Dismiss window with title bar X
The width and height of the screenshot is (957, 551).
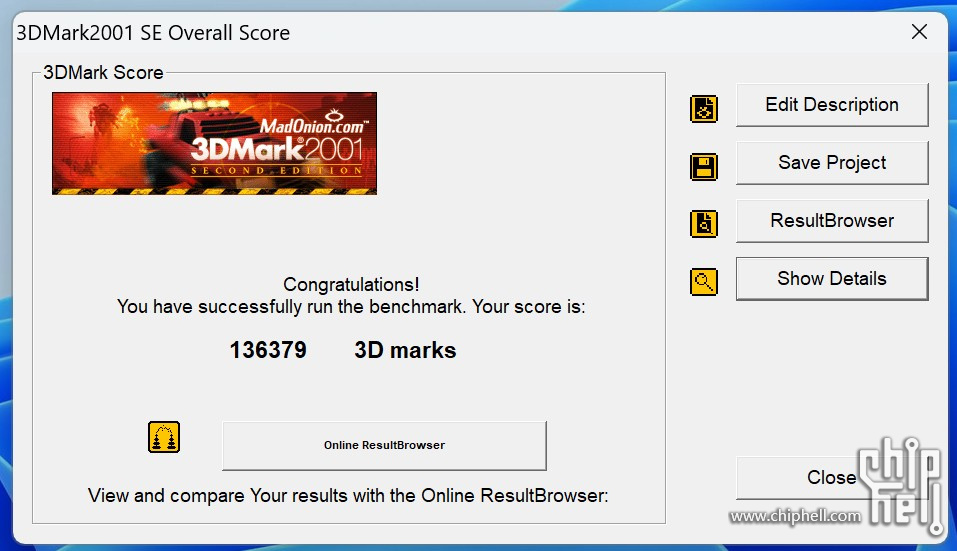point(919,32)
